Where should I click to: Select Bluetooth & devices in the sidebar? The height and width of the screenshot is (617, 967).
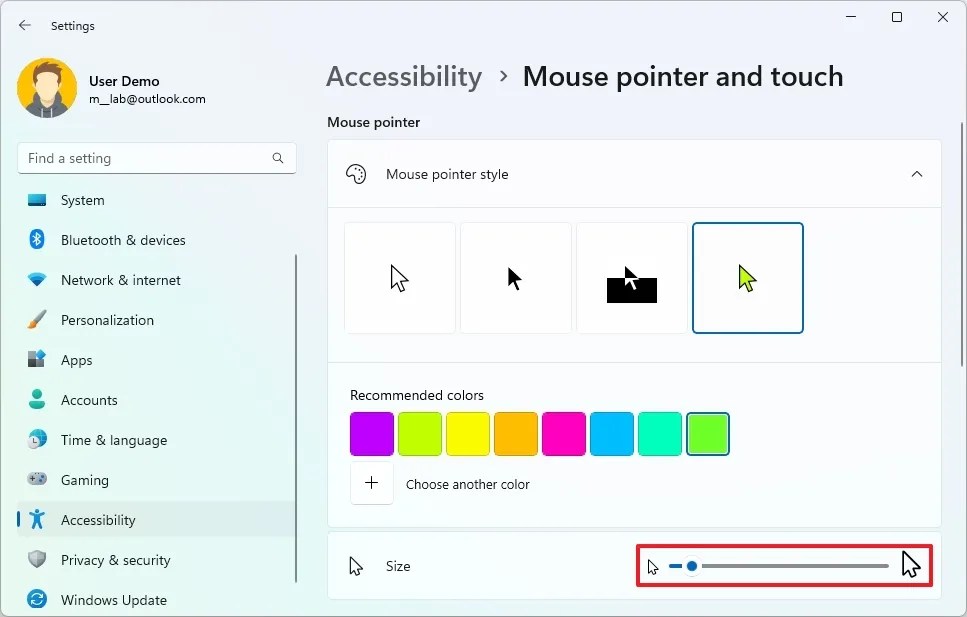pos(125,240)
